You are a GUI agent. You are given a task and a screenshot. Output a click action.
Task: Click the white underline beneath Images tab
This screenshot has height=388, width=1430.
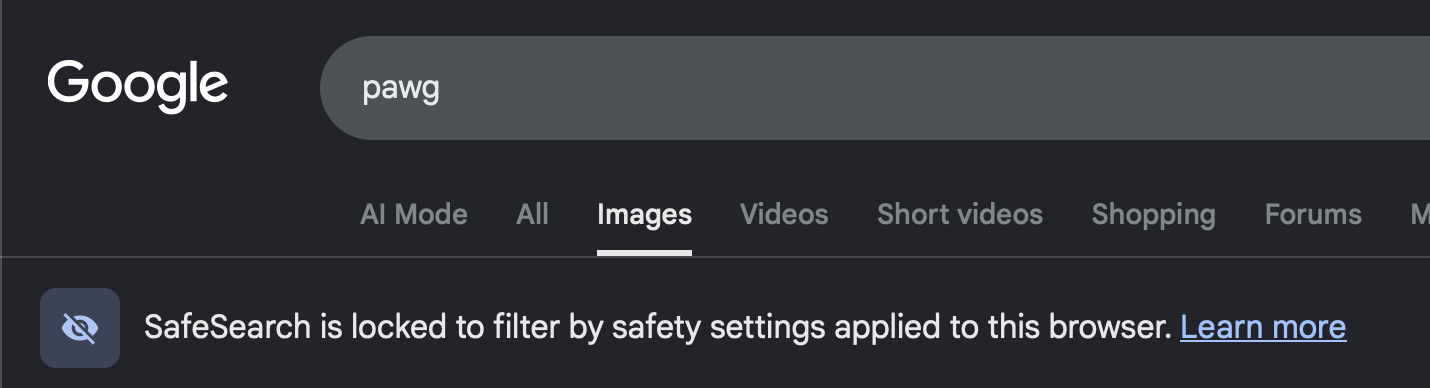pyautogui.click(x=644, y=252)
